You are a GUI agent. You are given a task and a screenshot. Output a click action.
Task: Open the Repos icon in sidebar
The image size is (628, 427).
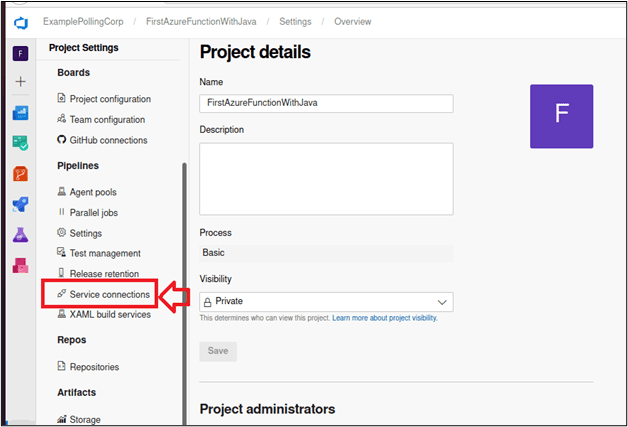click(x=20, y=174)
